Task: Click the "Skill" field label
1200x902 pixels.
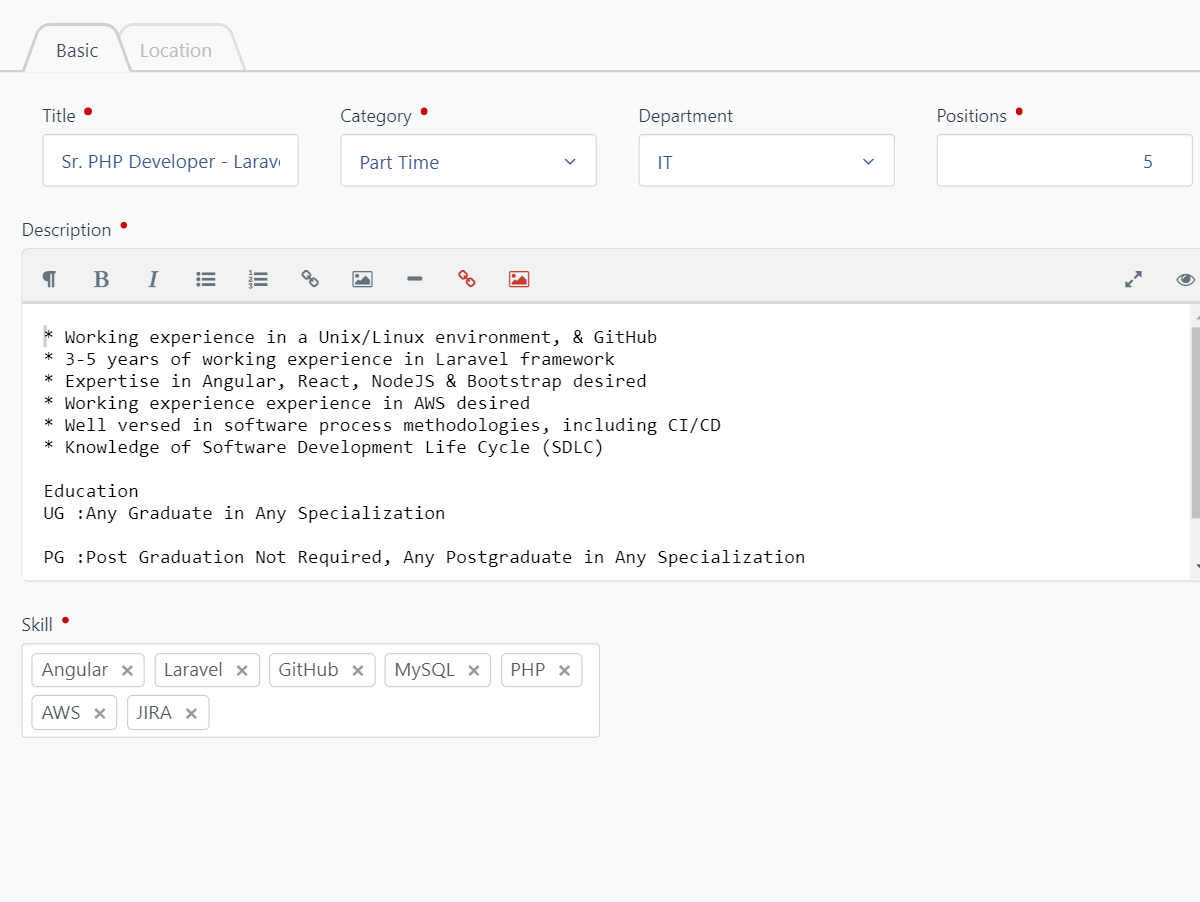Action: (x=37, y=625)
